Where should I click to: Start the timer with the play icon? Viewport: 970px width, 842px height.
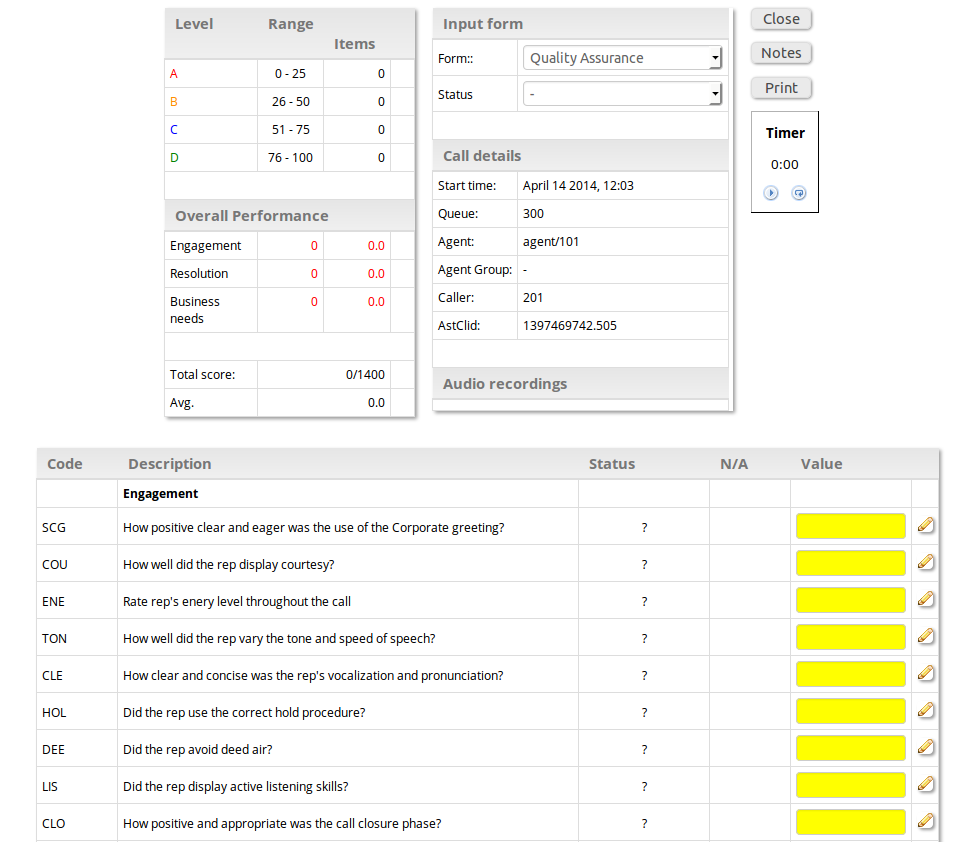point(771,193)
